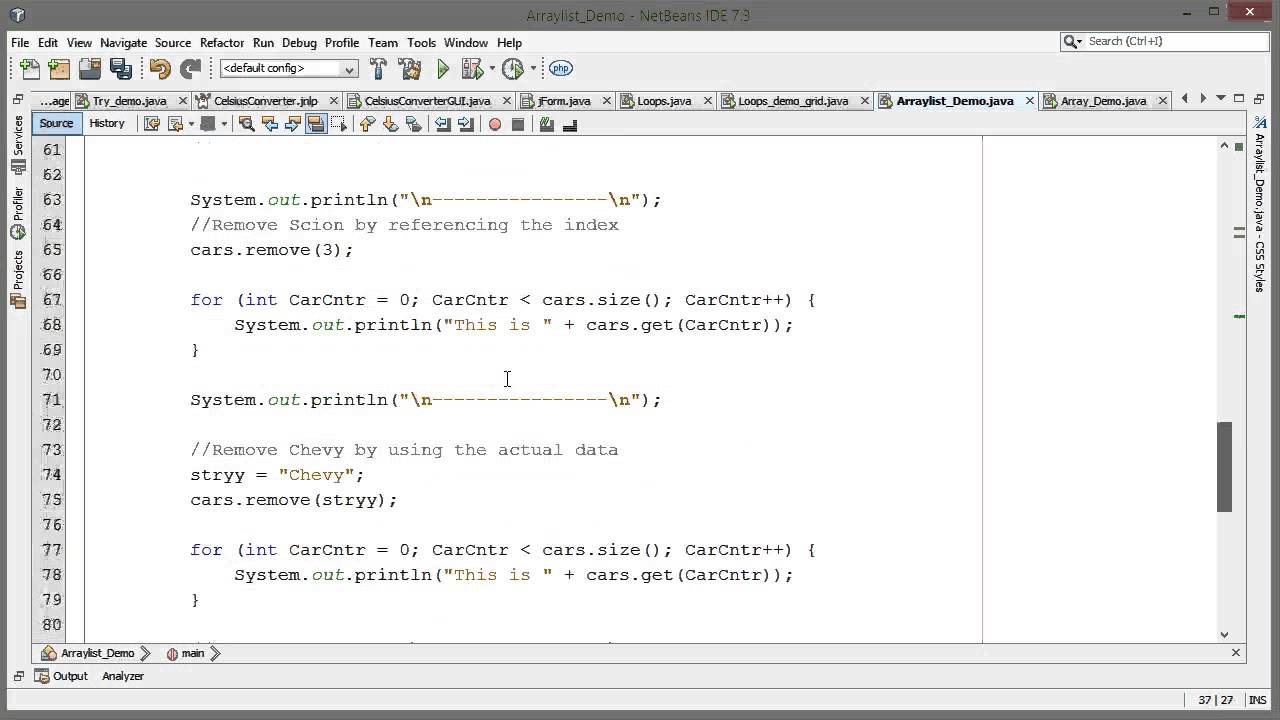
Task: Click the php toolbar icon
Action: (561, 68)
